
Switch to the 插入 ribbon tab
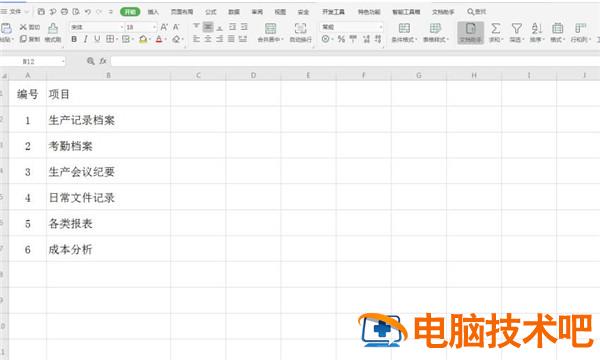[153, 12]
